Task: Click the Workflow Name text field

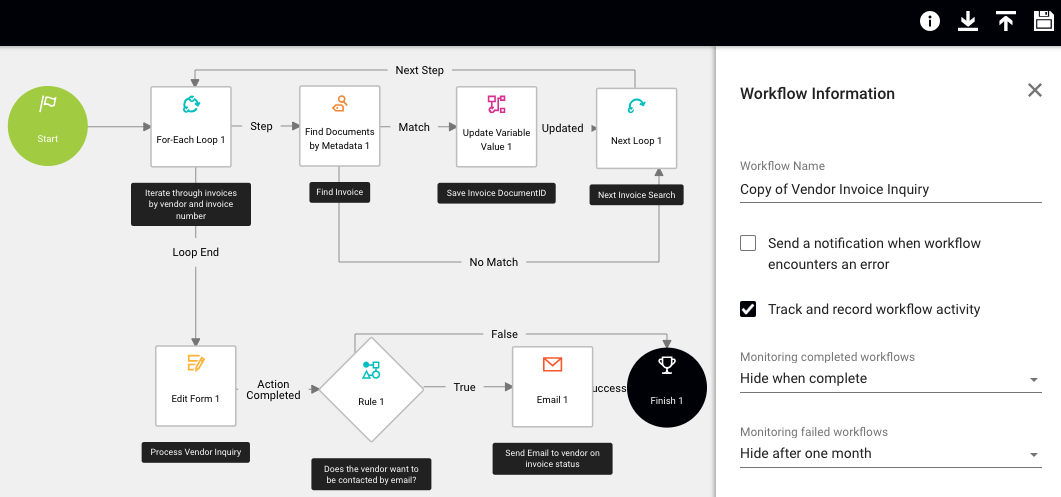Action: tap(889, 189)
